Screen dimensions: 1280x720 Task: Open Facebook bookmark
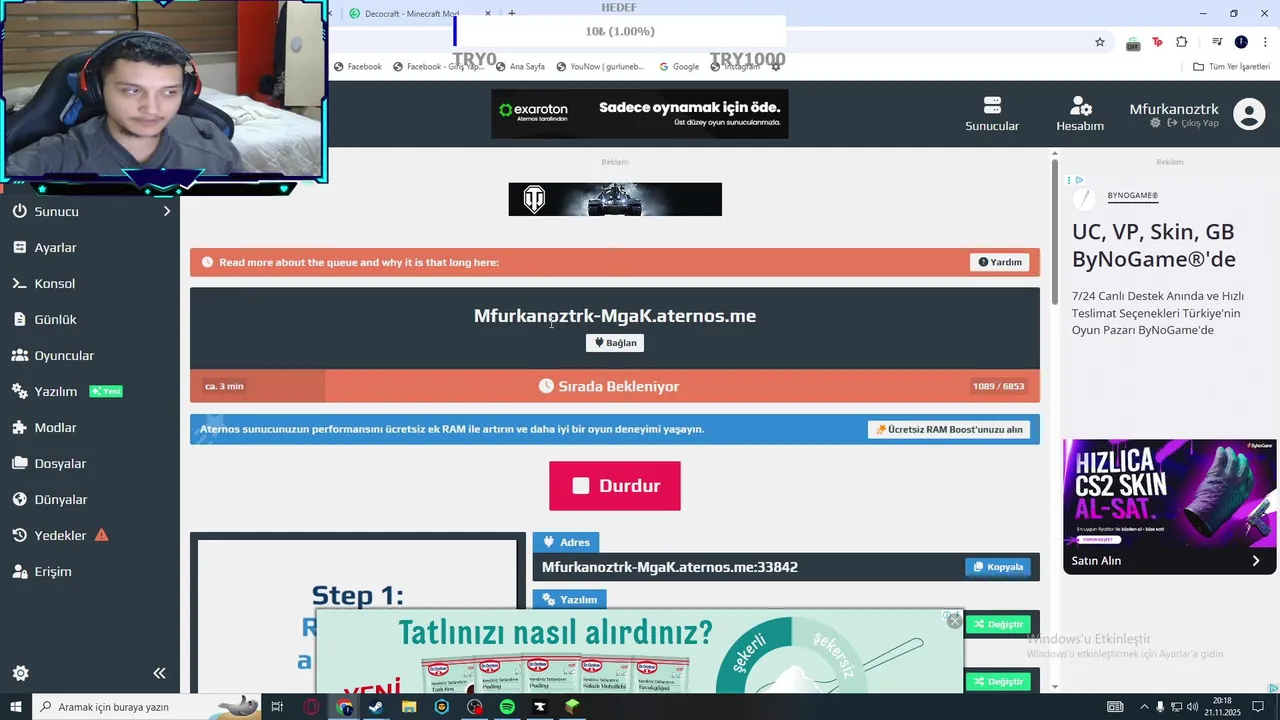358,67
